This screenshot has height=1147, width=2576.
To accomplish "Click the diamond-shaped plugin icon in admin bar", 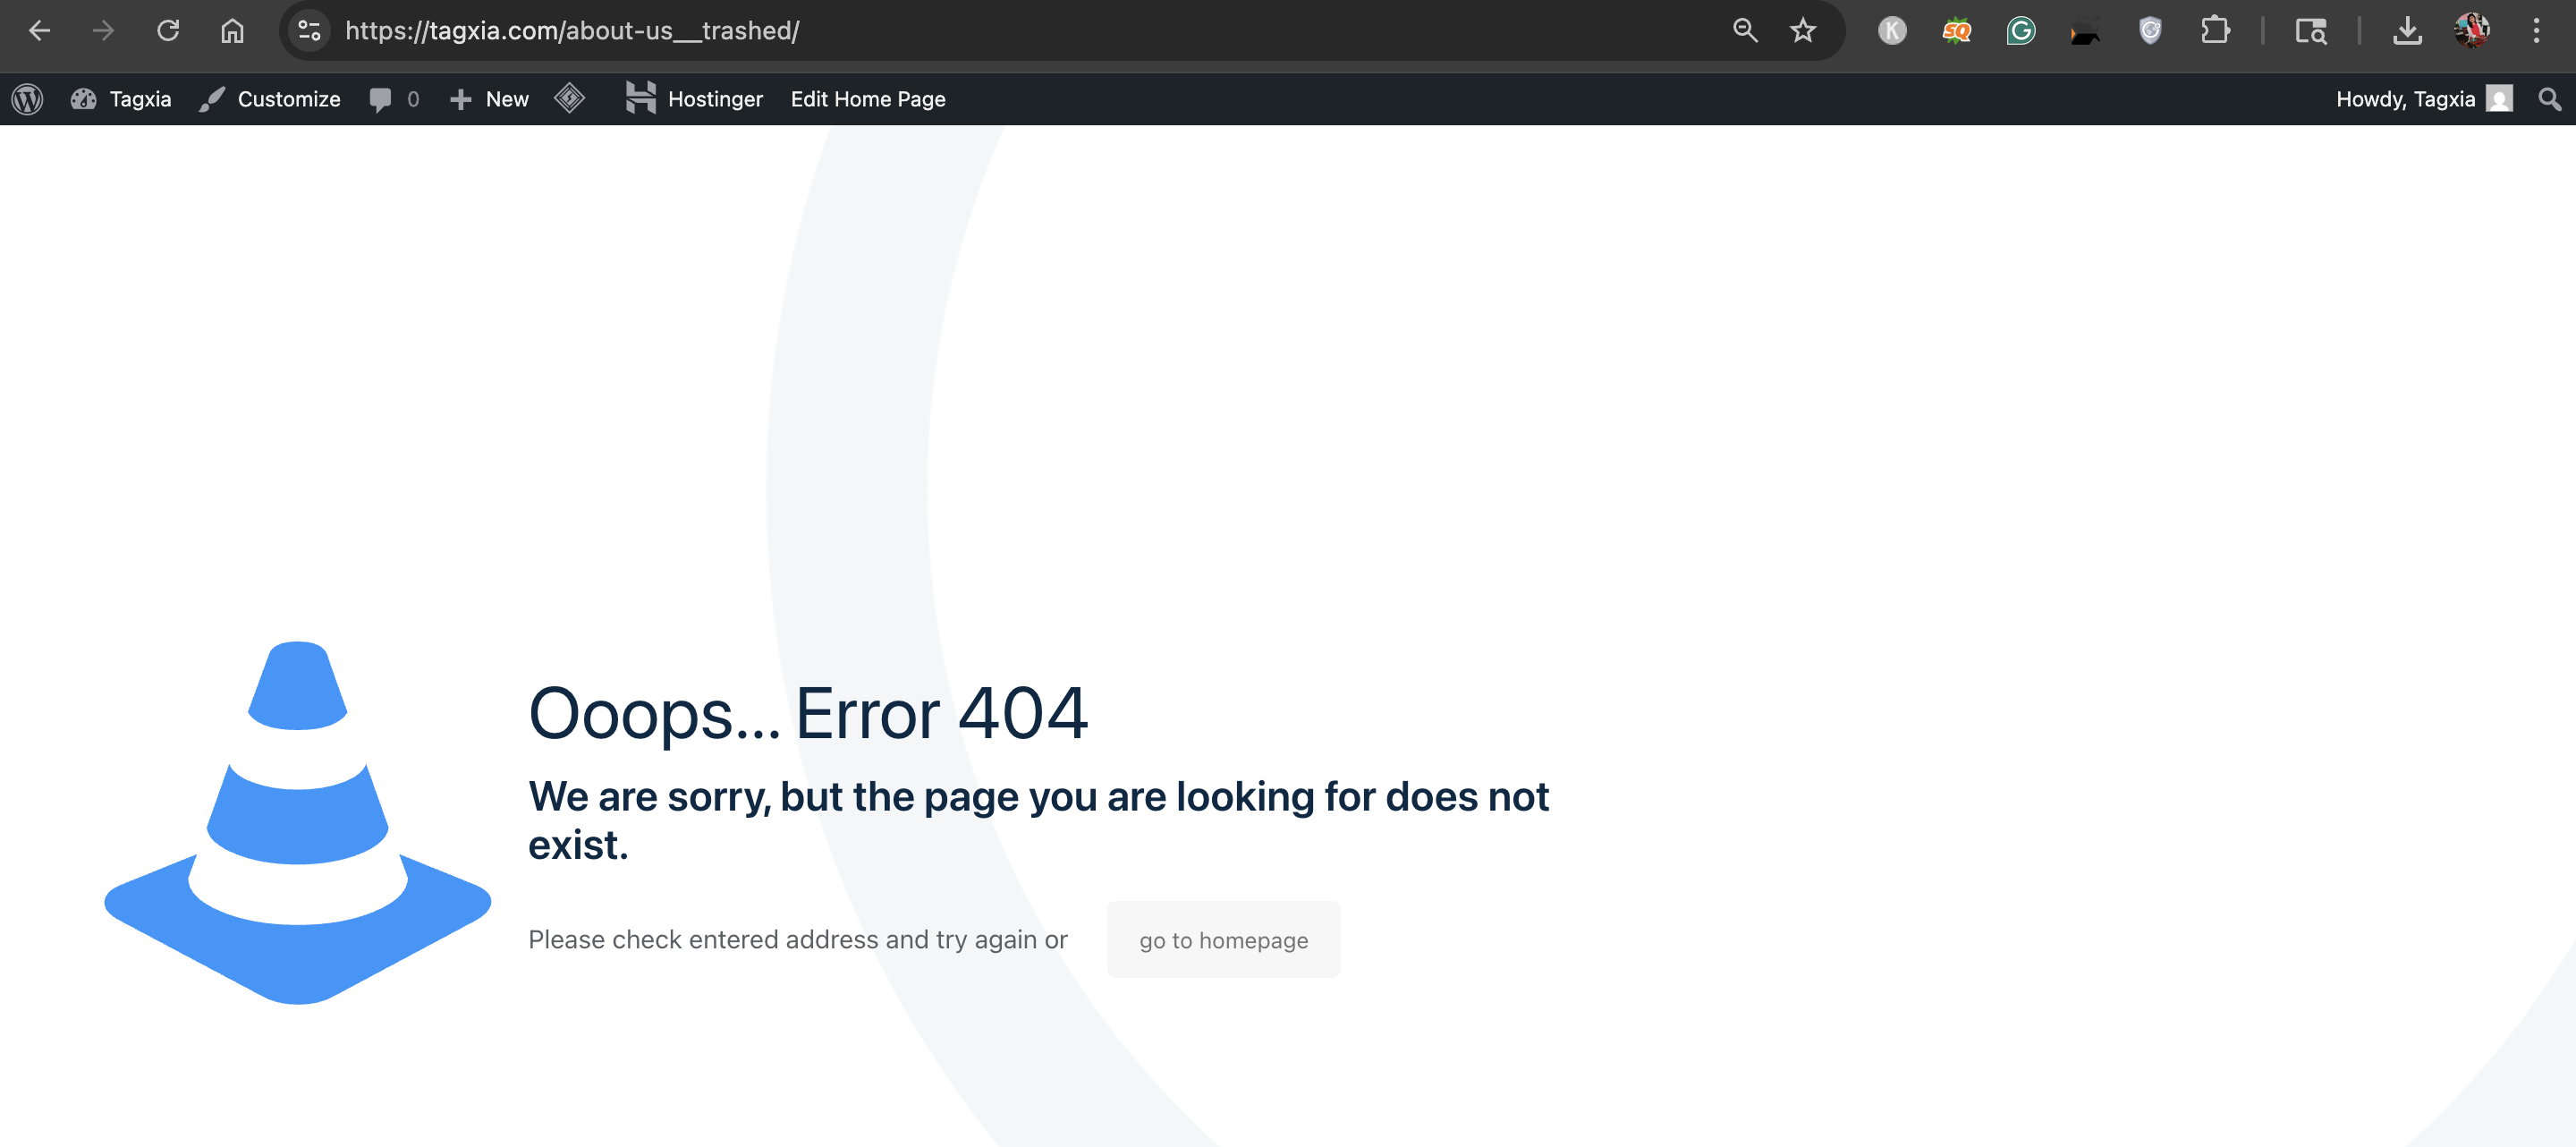I will (569, 98).
